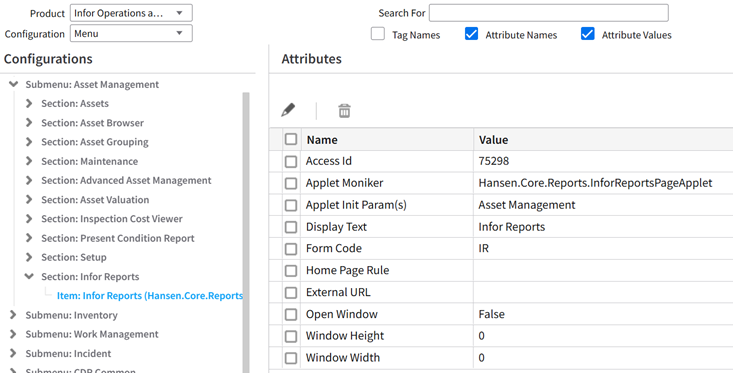Expand the Section: Asset Valuation node

[29, 200]
